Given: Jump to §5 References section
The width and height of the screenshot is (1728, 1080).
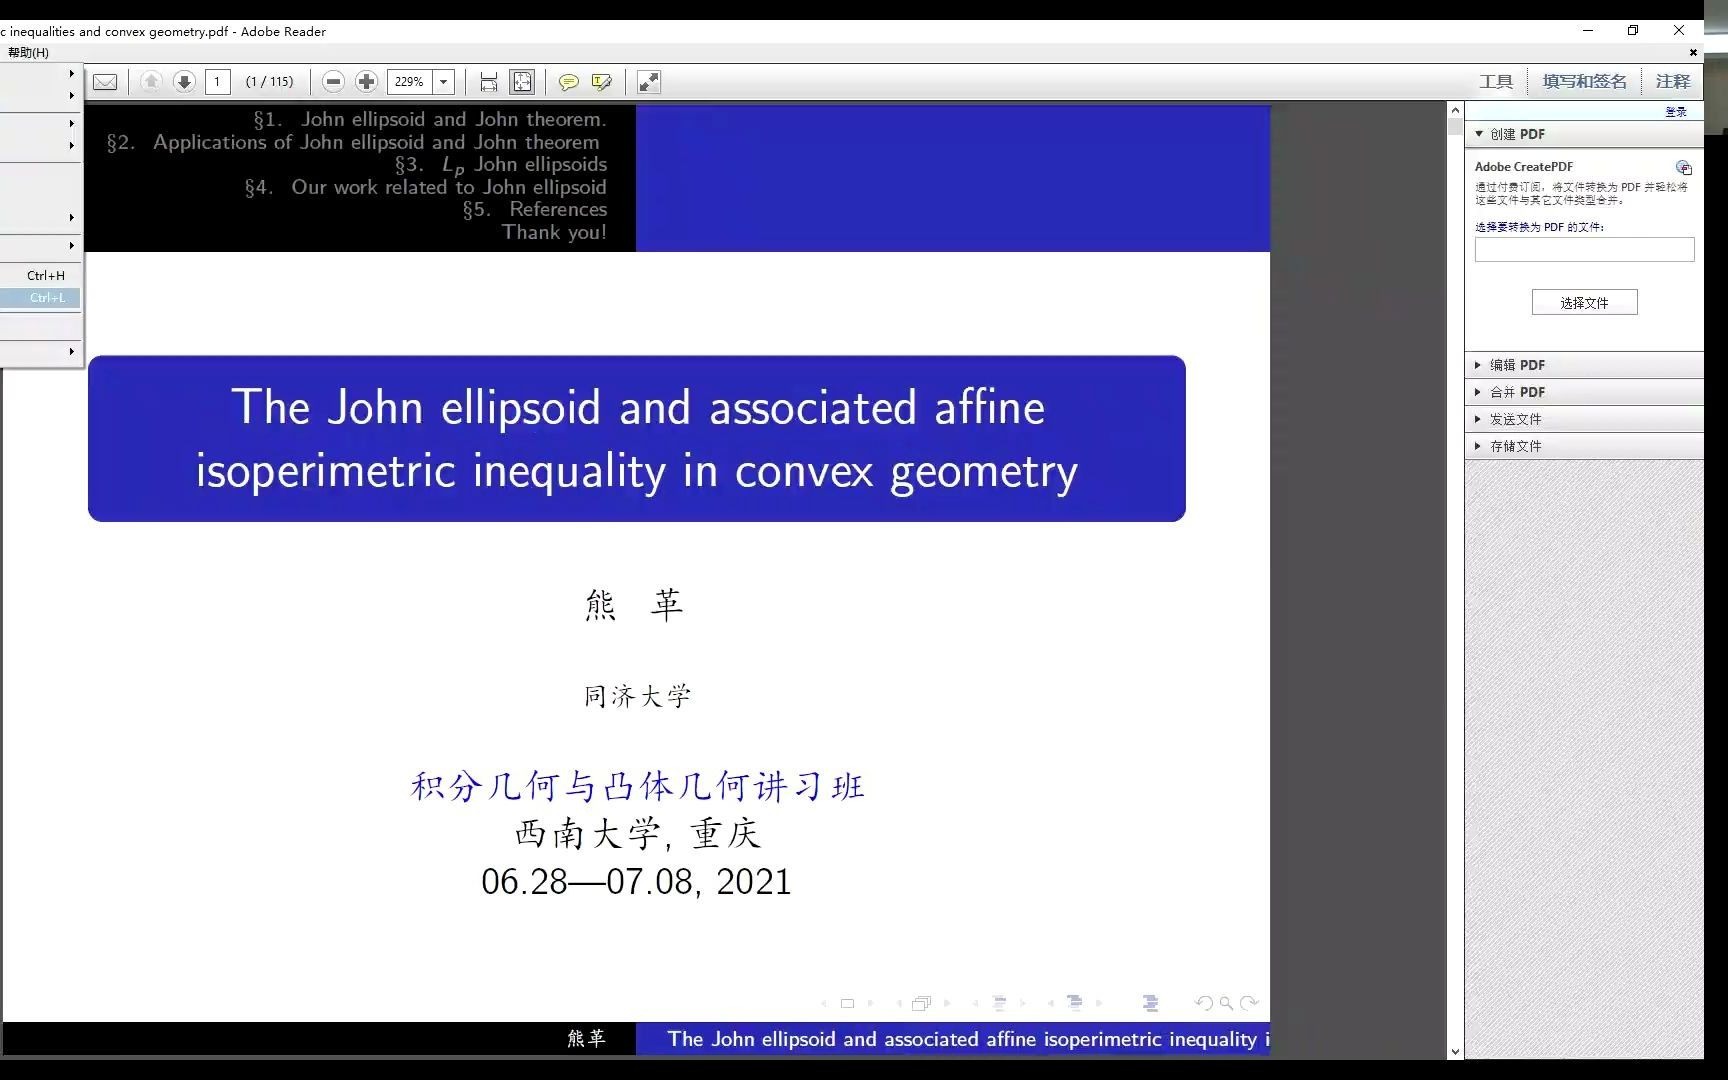Looking at the screenshot, I should coord(534,209).
